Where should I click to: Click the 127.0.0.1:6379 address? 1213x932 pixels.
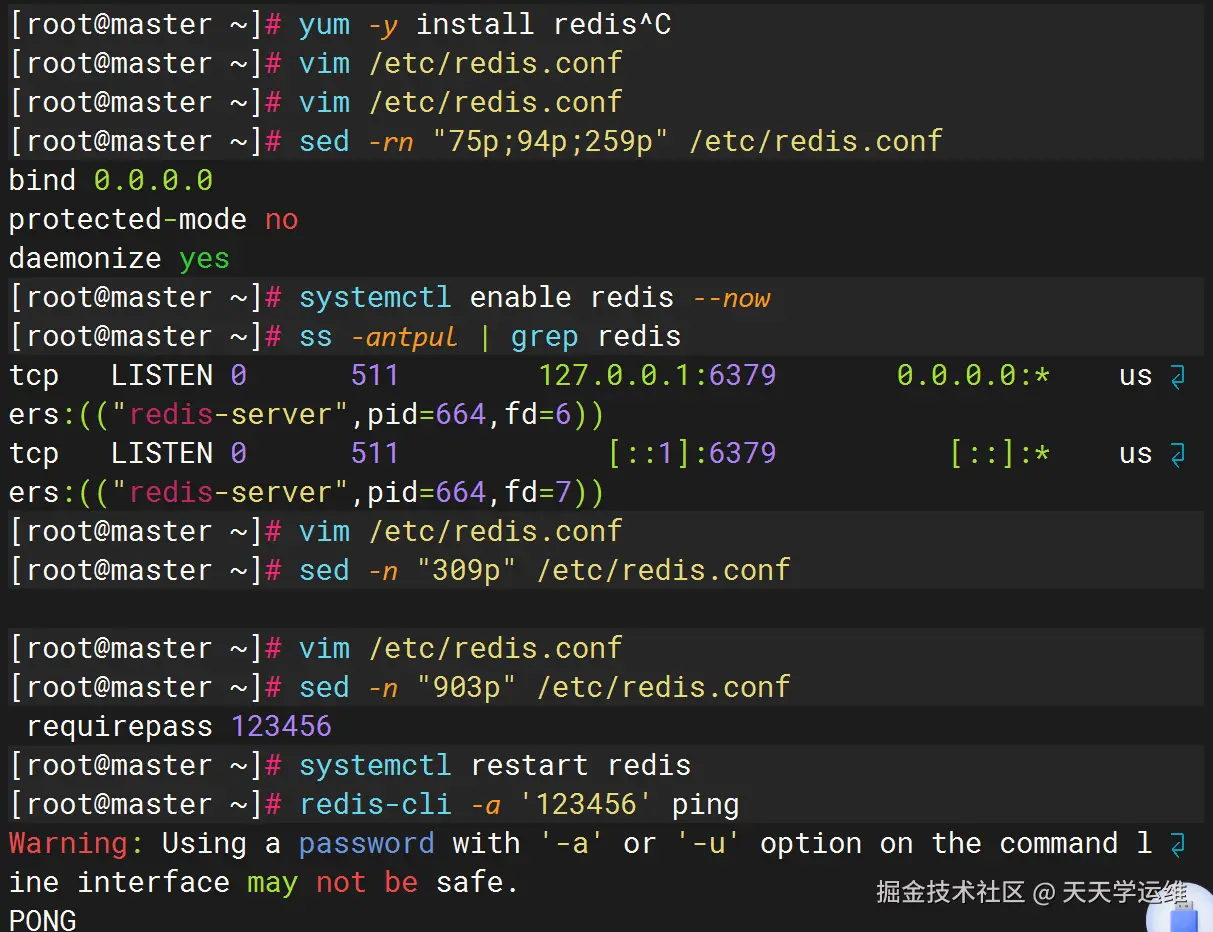657,376
